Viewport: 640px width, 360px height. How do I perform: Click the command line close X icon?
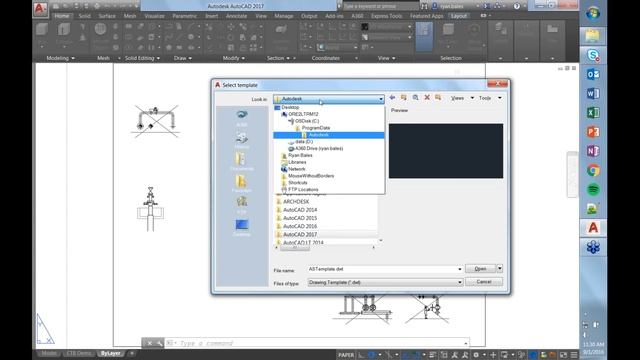149,343
